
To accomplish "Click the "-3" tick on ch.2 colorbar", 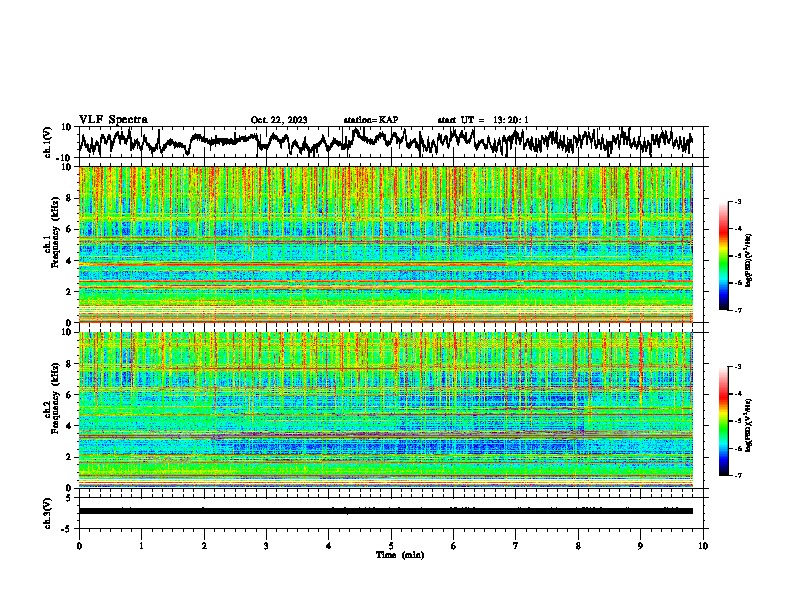I will pyautogui.click(x=738, y=367).
